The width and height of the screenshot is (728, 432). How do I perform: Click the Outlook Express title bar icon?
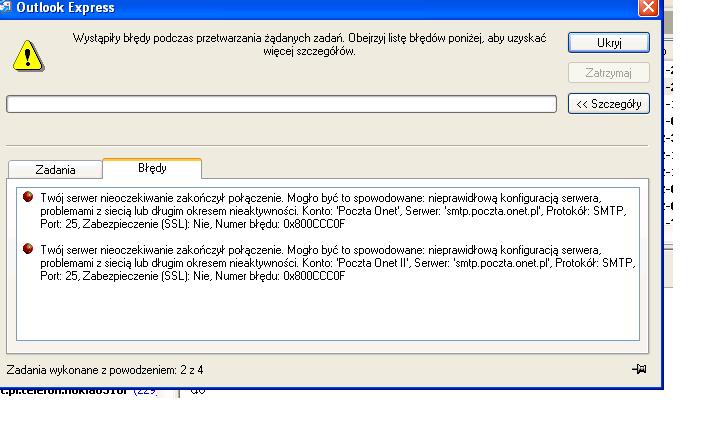pyautogui.click(x=5, y=7)
